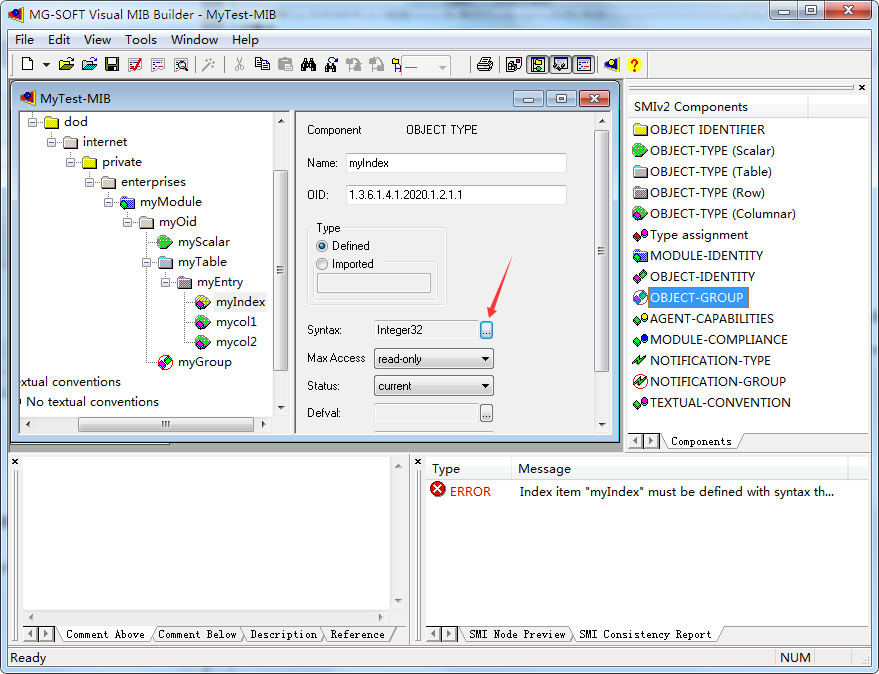This screenshot has width=879, height=674.
Task: Click the Defval ellipsis button
Action: coord(486,413)
